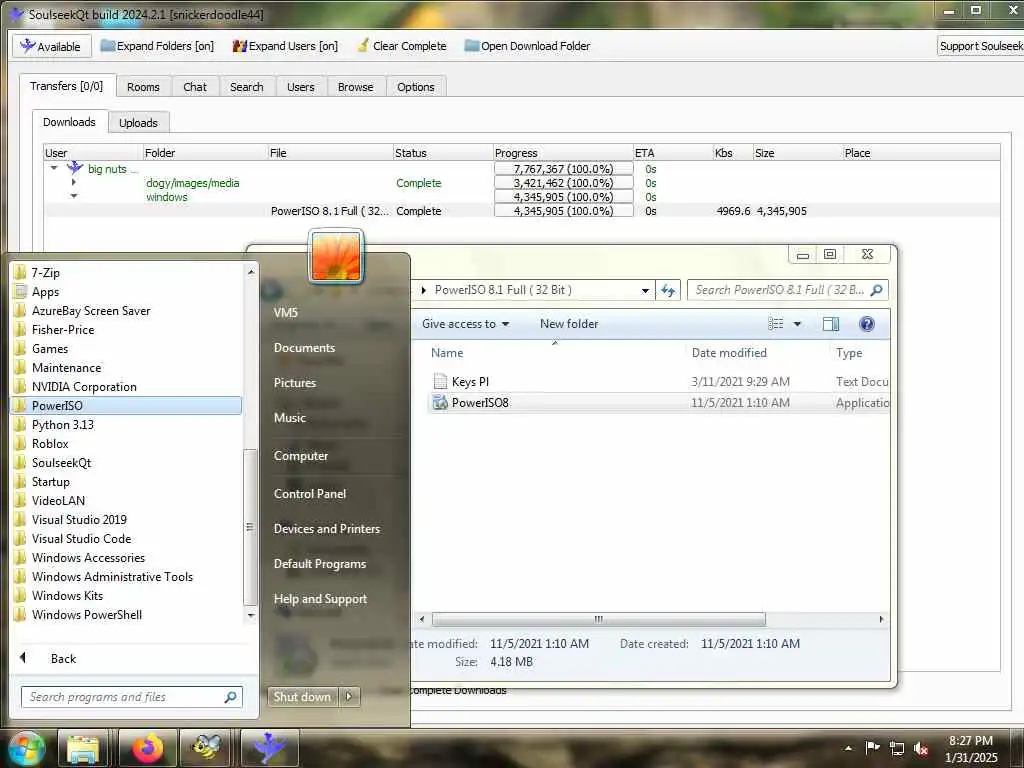1024x768 pixels.
Task: Open the Visual Studio Code folder
Action: click(x=127, y=539)
